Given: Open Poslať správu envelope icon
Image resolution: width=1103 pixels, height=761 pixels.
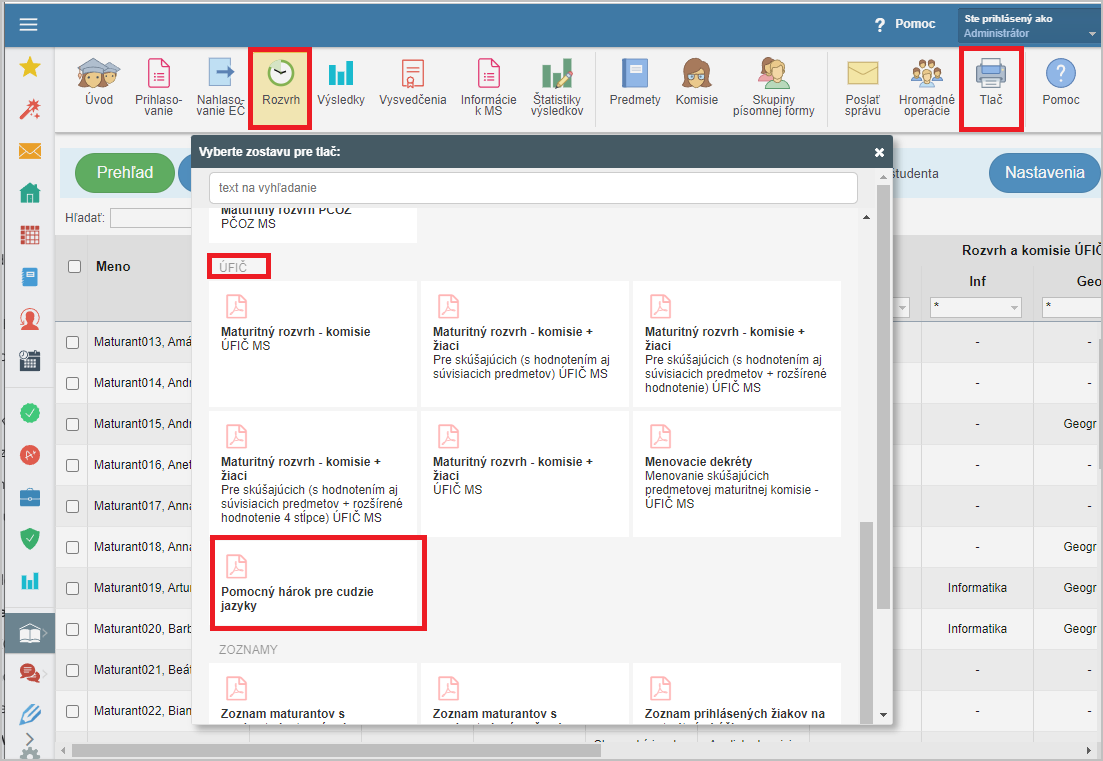Looking at the screenshot, I should [862, 76].
